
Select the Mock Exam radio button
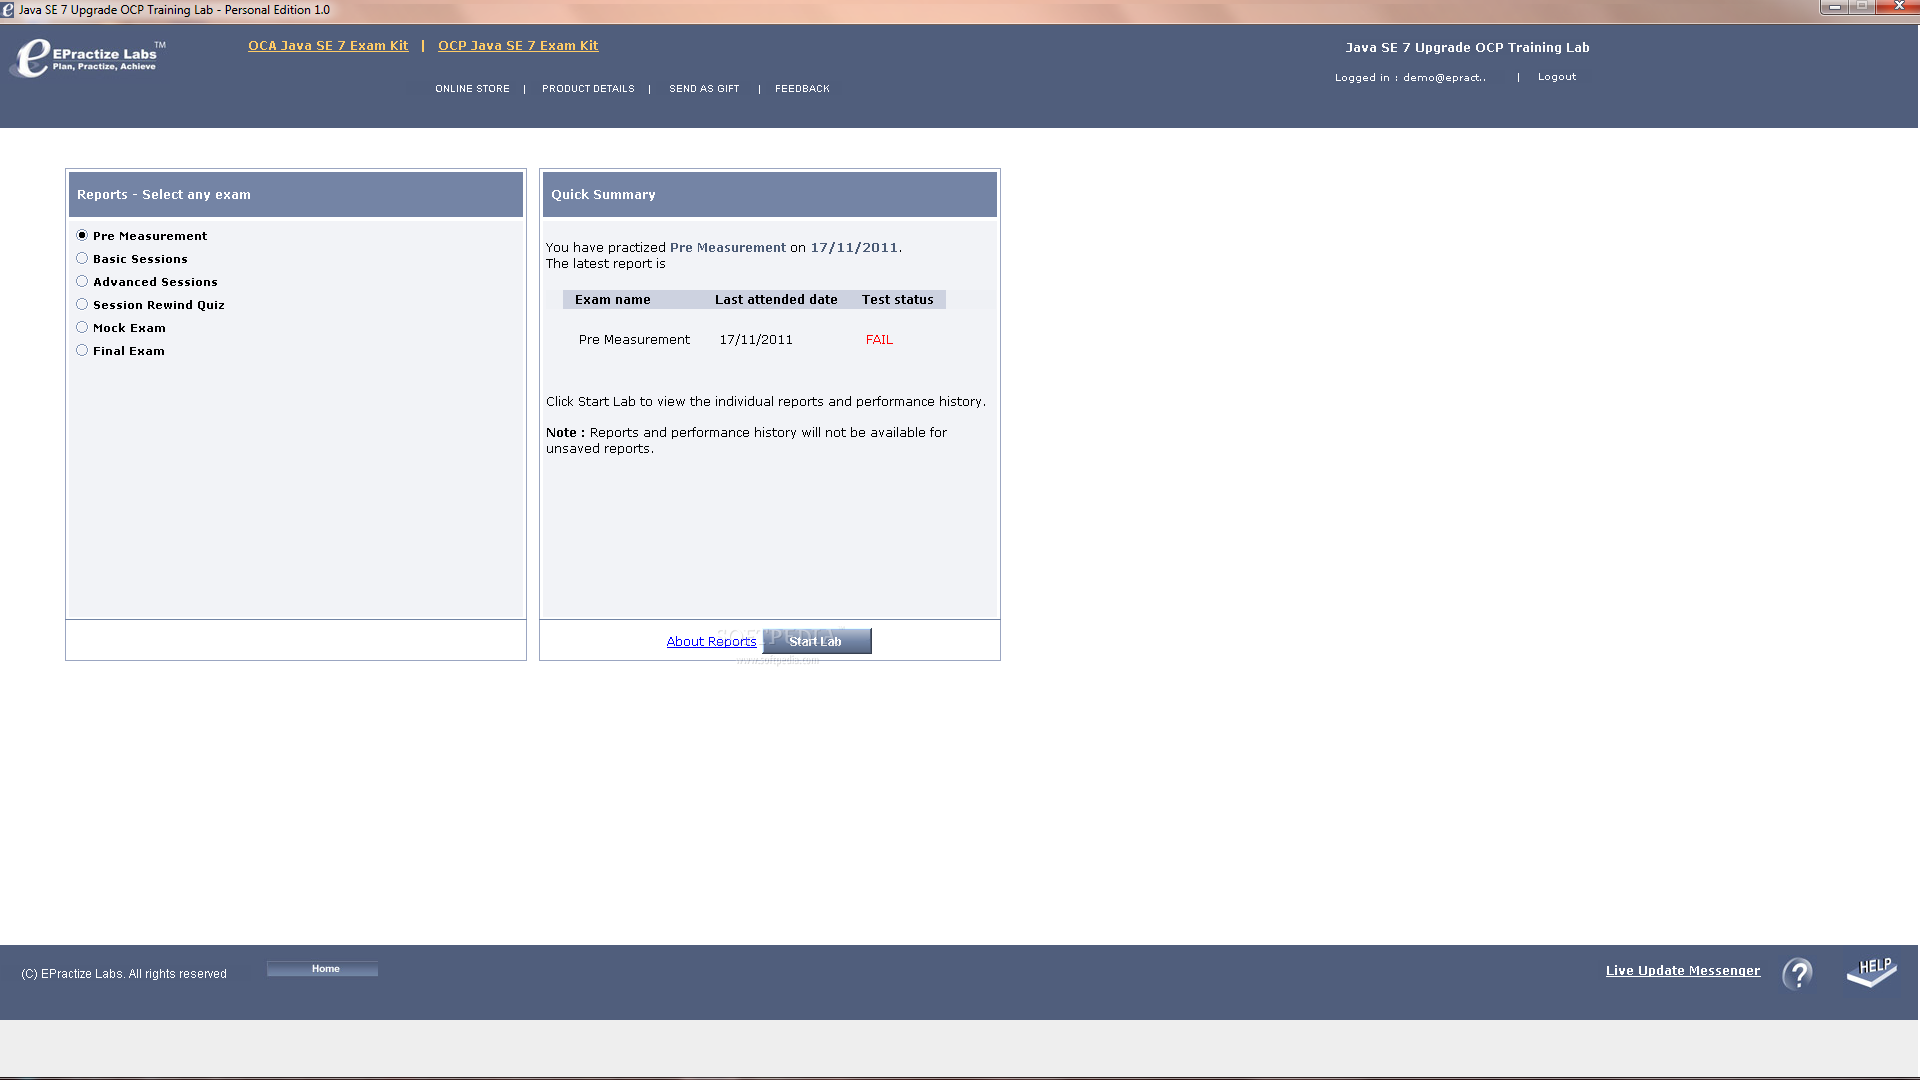(x=82, y=327)
